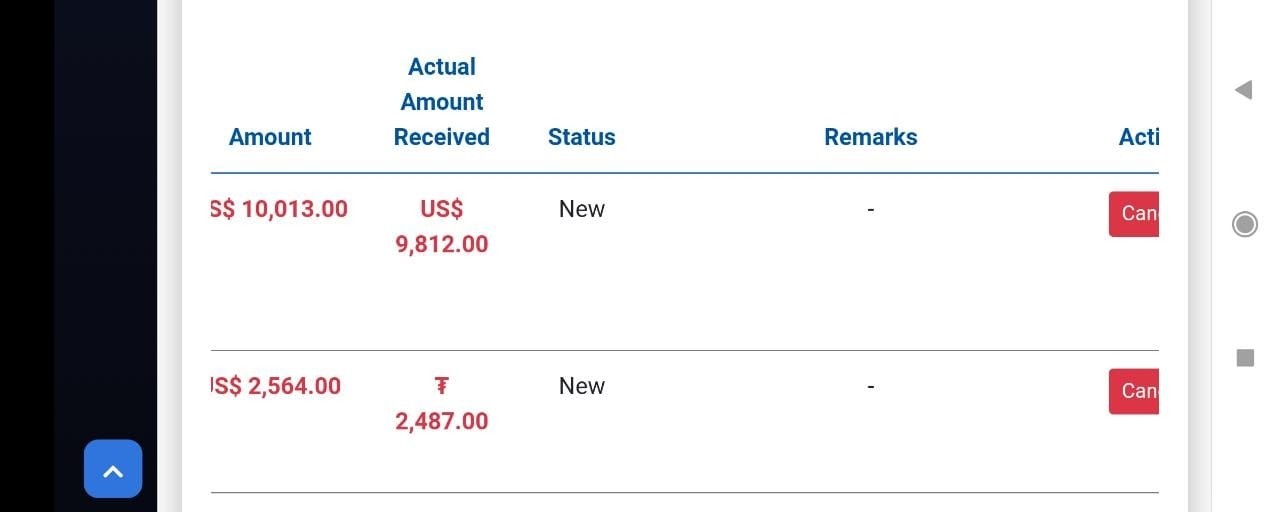The image size is (1280, 512).
Task: Click the Status column header
Action: 582,137
